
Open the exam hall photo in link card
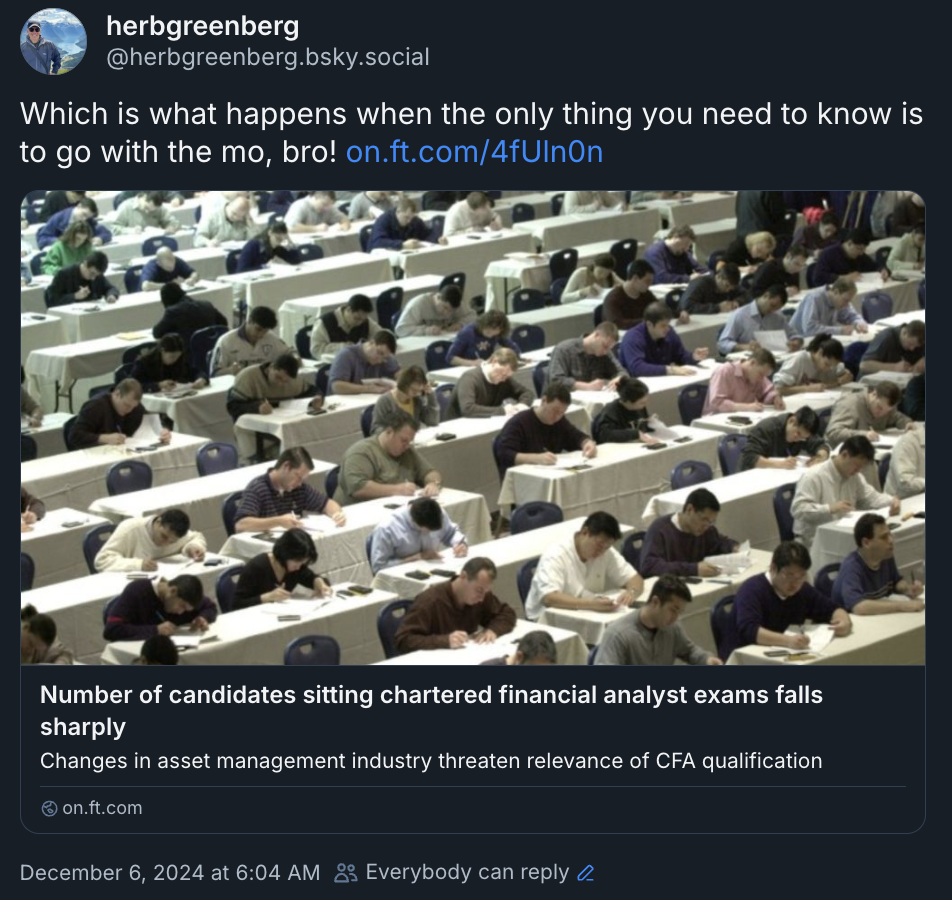tap(473, 428)
